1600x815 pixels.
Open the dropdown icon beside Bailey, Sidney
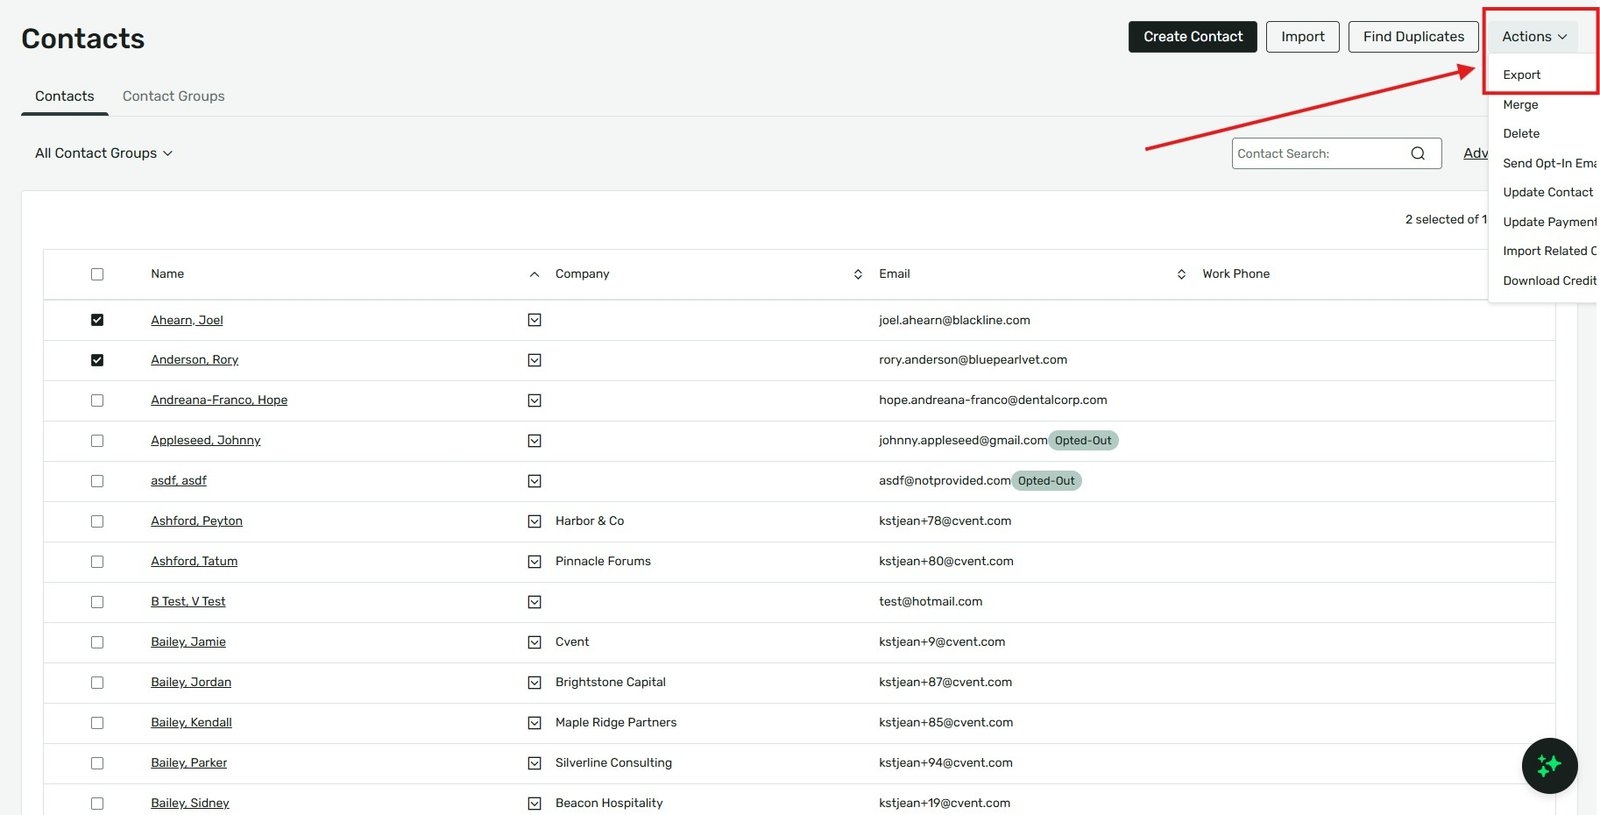[x=534, y=803]
